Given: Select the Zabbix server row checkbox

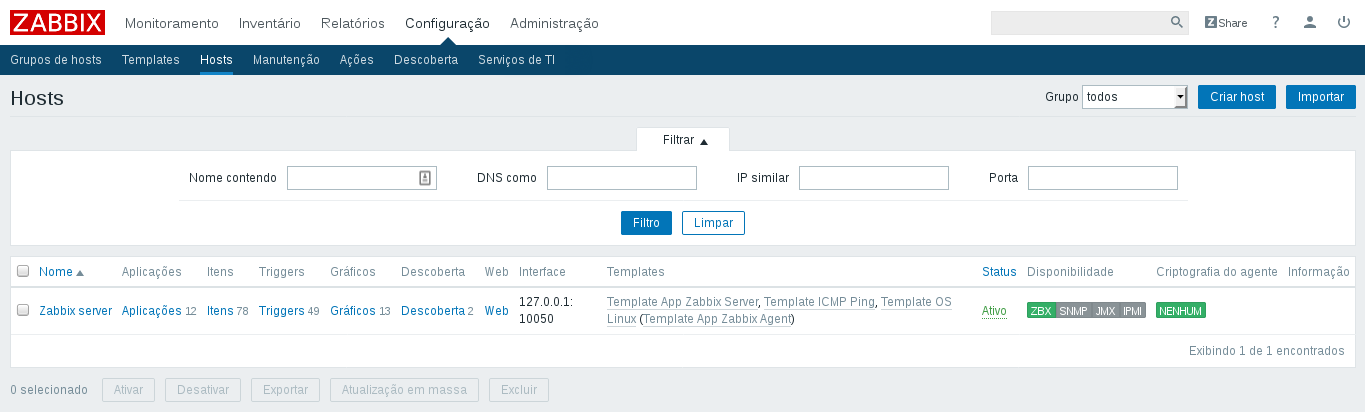Looking at the screenshot, I should [23, 310].
